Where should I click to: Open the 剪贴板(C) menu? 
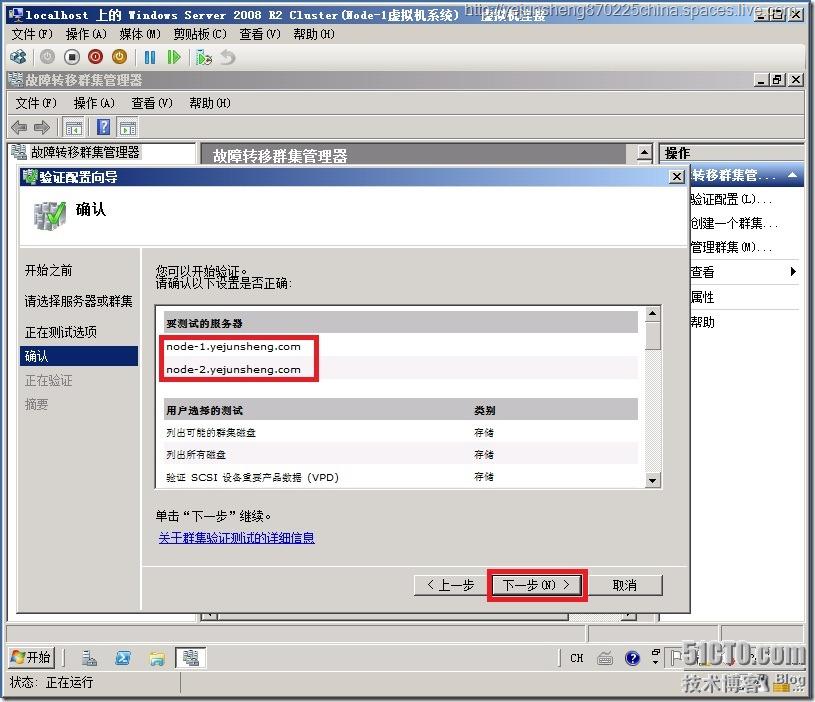coord(200,34)
